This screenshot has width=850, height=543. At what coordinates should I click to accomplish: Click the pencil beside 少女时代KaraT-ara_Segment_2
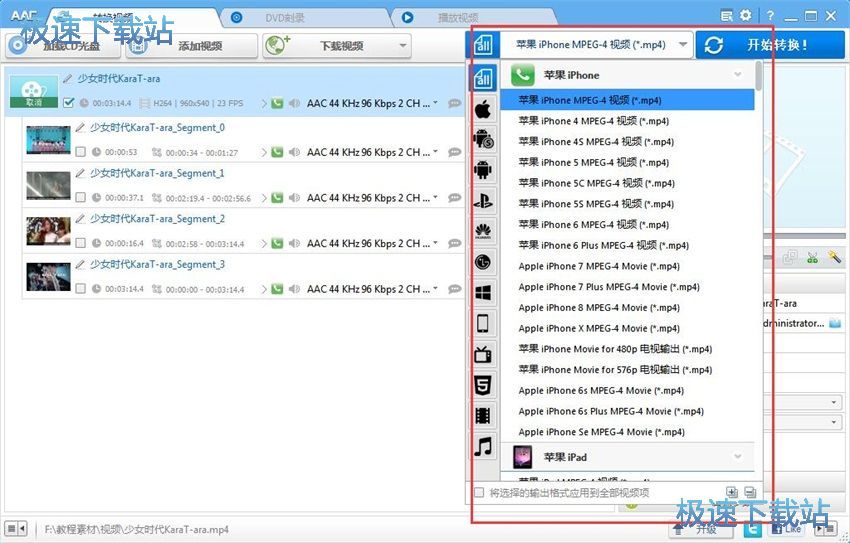coord(80,218)
